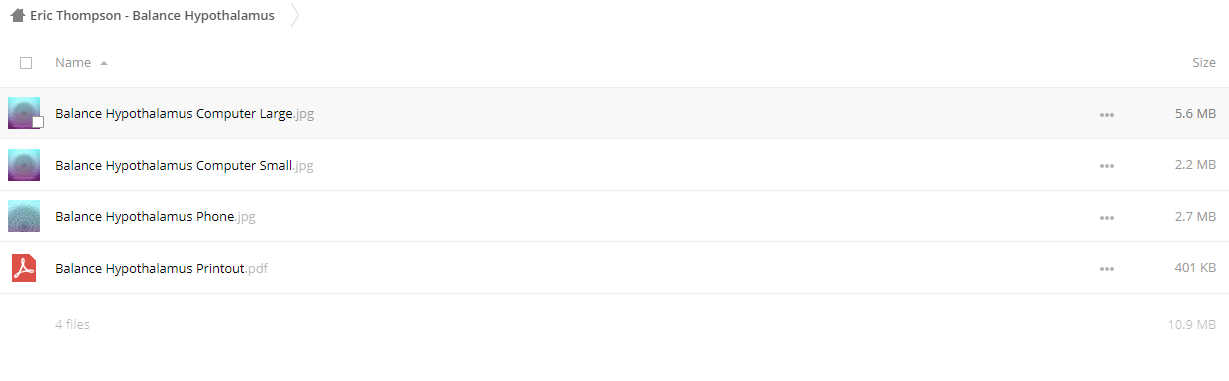Image resolution: width=1229 pixels, height=381 pixels.
Task: Open Balance Hypothalamus Computer Large.jpg
Action: point(185,114)
